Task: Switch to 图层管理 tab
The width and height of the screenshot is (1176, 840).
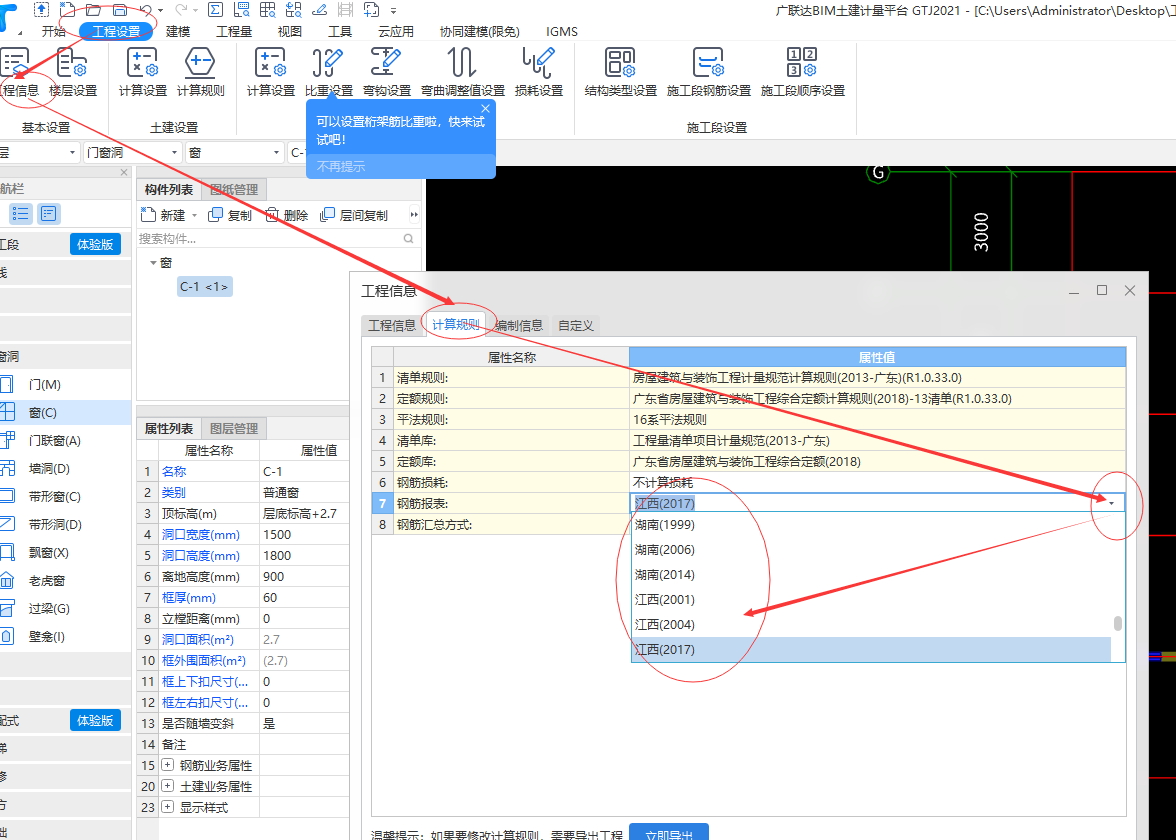Action: click(x=234, y=428)
